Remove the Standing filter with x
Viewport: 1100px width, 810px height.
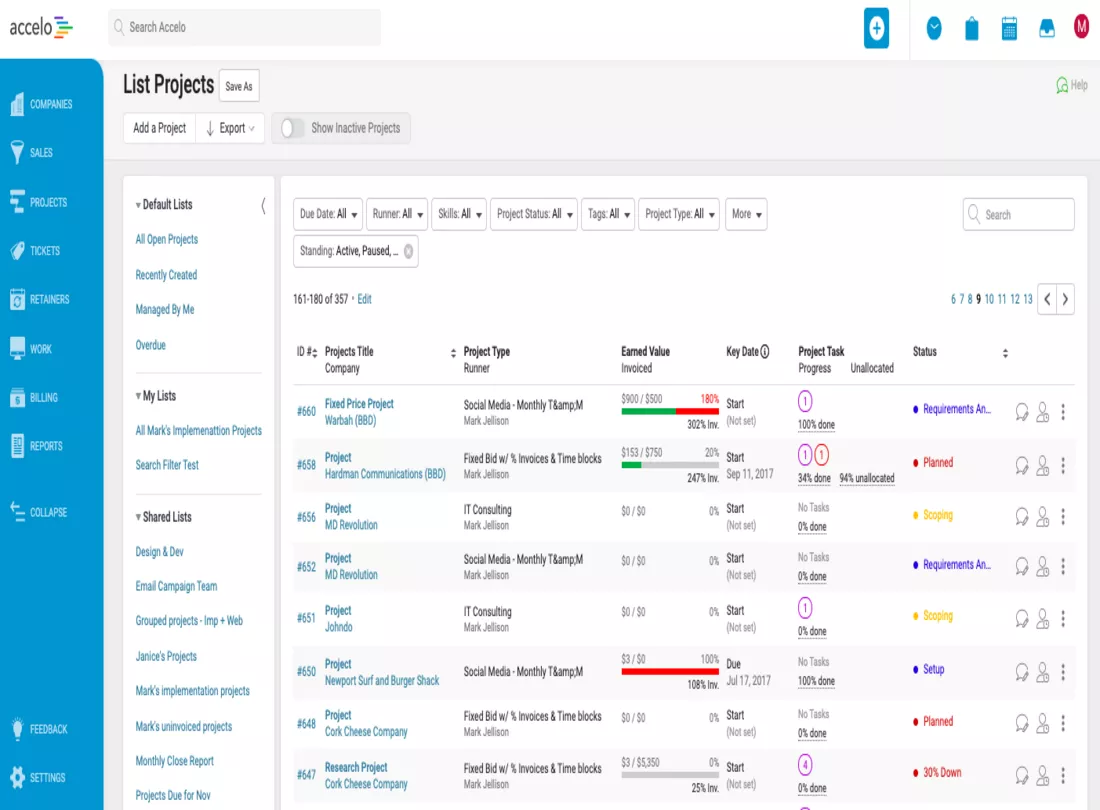pos(408,251)
